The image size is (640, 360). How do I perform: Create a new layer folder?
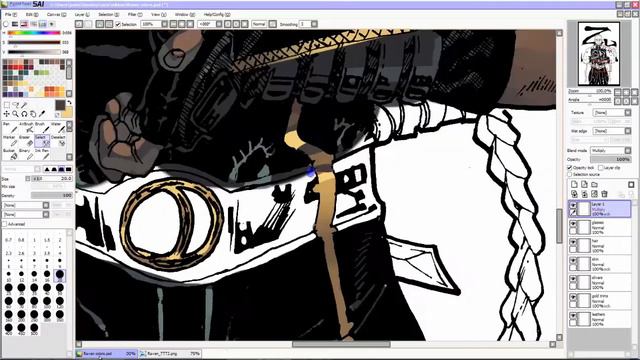click(594, 184)
